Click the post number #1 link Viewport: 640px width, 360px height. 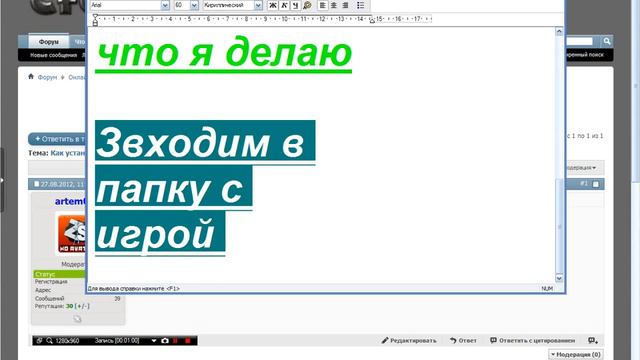coord(584,184)
